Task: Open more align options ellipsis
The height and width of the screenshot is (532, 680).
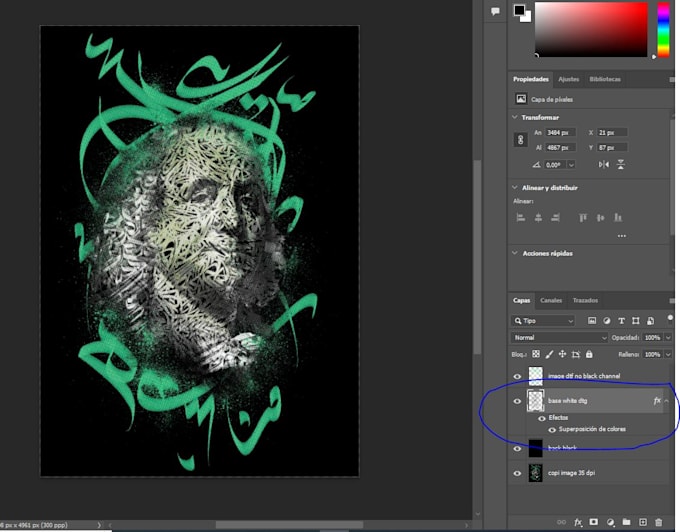Action: coord(621,236)
